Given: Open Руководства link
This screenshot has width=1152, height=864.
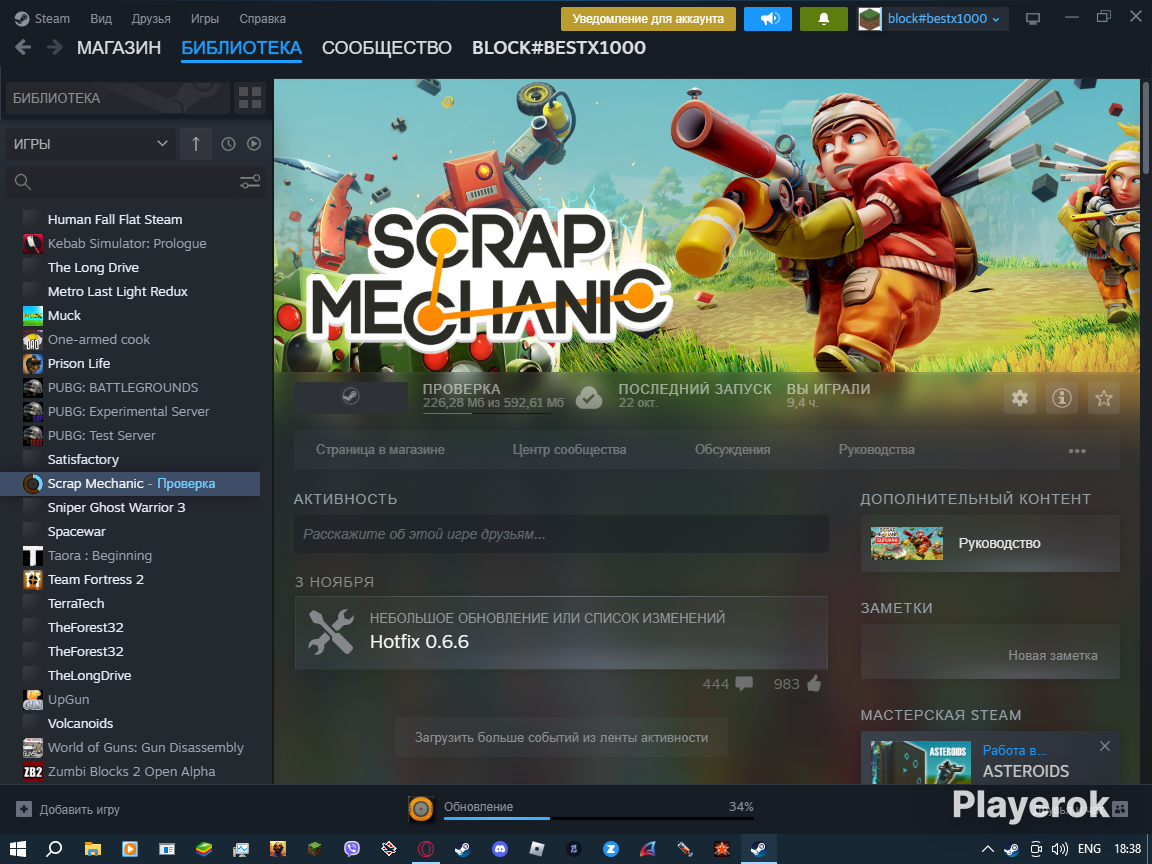Looking at the screenshot, I should (876, 450).
